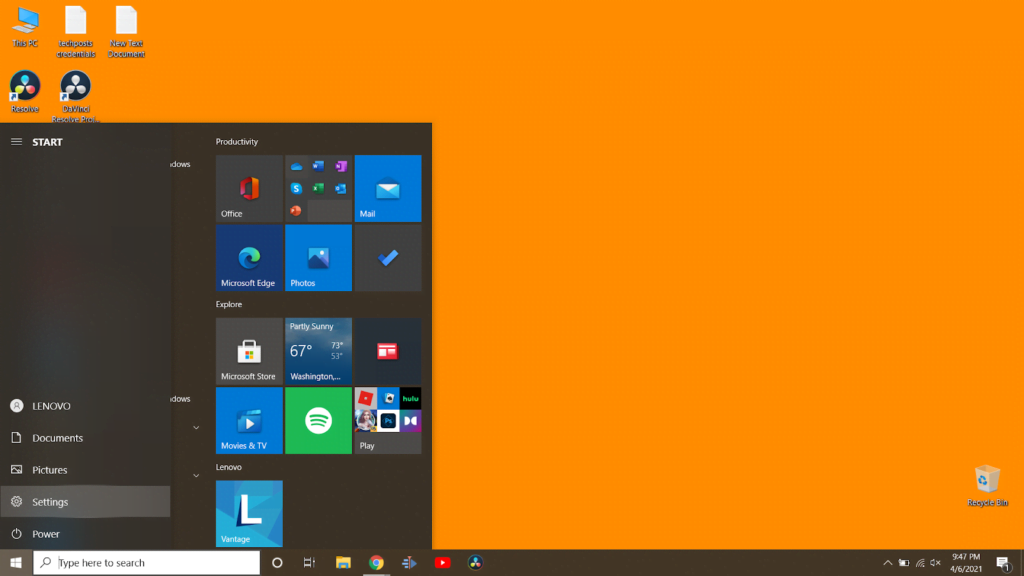Image resolution: width=1024 pixels, height=576 pixels.
Task: Expand the lower app list chevron
Action: click(196, 475)
